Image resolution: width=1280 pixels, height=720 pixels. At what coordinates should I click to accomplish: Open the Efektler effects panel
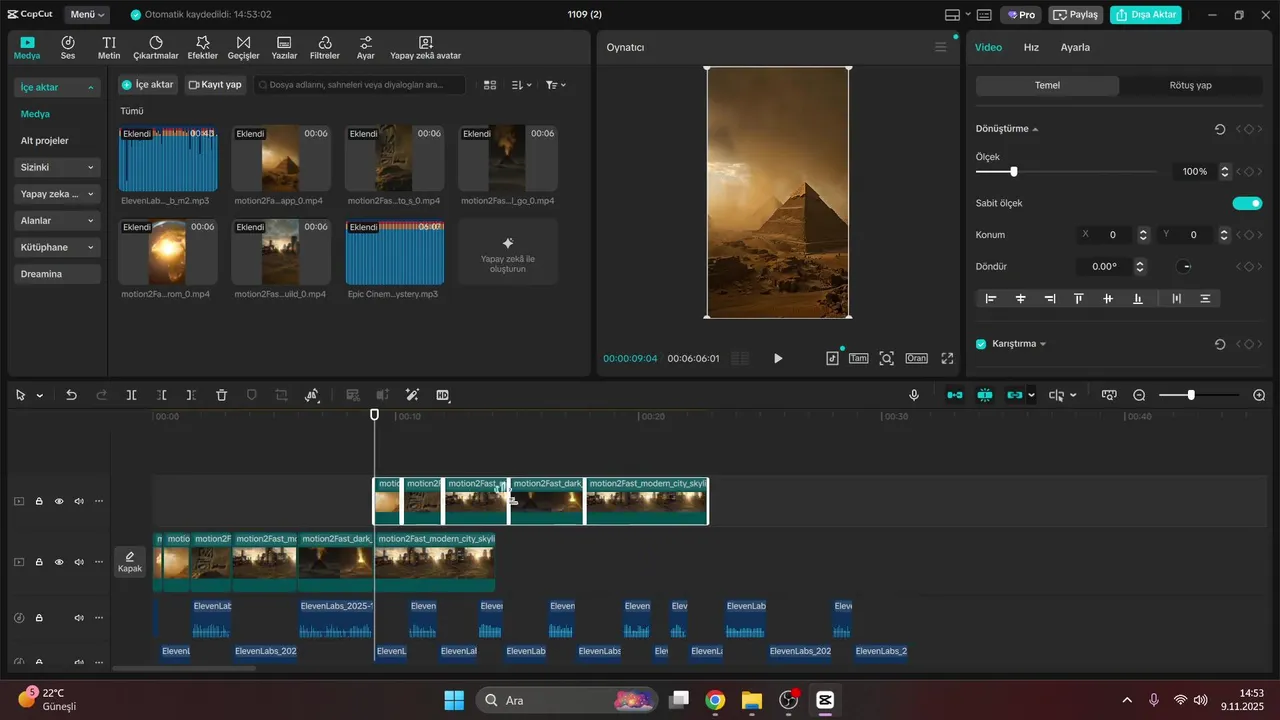coord(203,47)
